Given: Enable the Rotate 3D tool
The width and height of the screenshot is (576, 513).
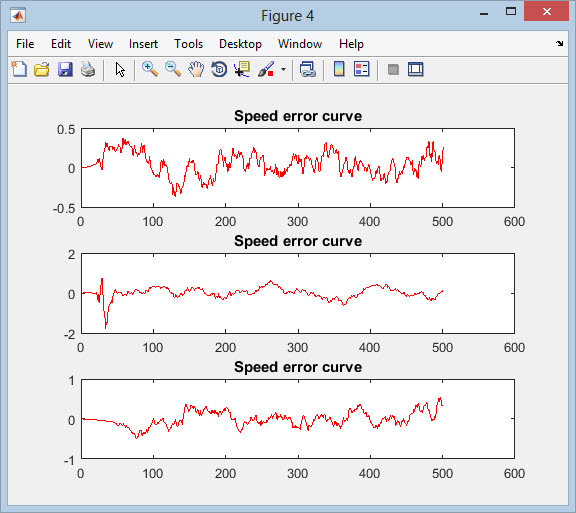Looking at the screenshot, I should [219, 69].
